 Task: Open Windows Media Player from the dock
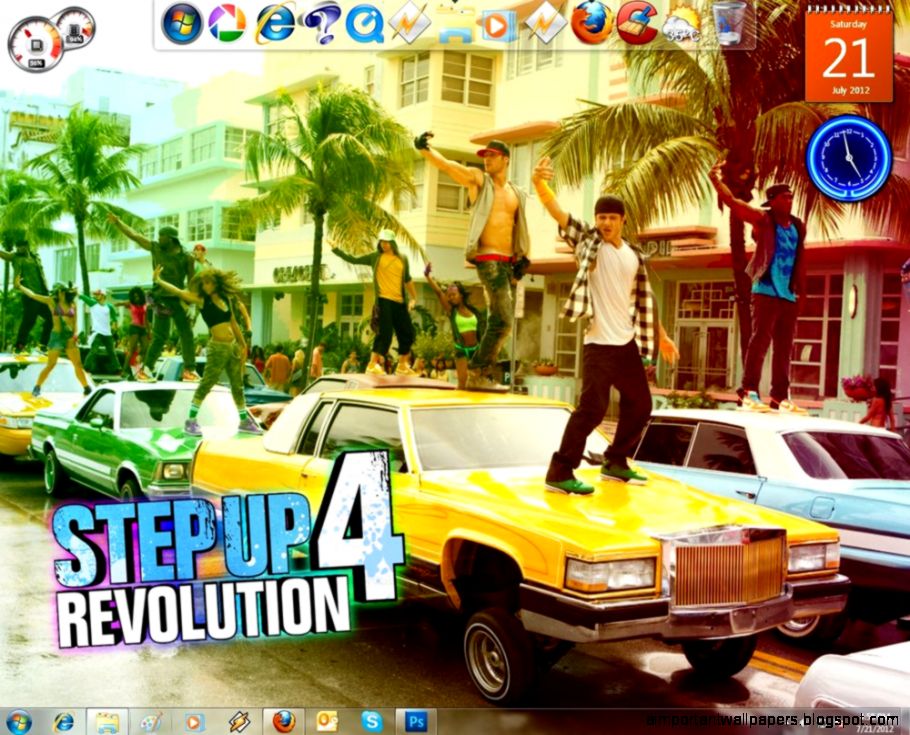pyautogui.click(x=496, y=22)
